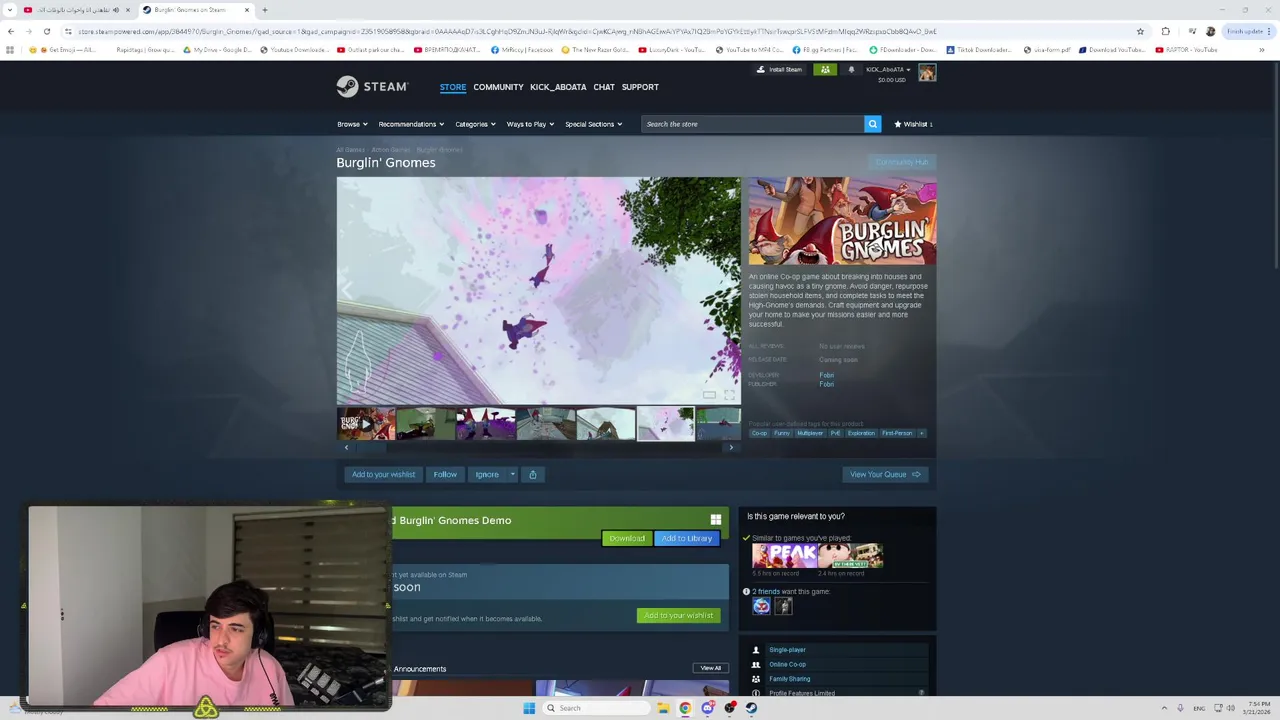Expand the Categories dropdown
Image resolution: width=1280 pixels, height=720 pixels.
pyautogui.click(x=476, y=124)
